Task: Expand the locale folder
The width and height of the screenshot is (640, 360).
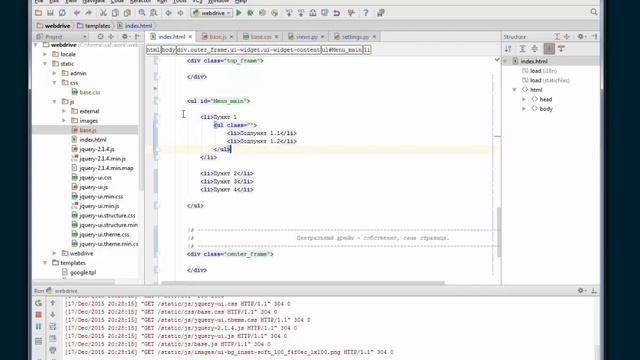Action: tap(45, 54)
